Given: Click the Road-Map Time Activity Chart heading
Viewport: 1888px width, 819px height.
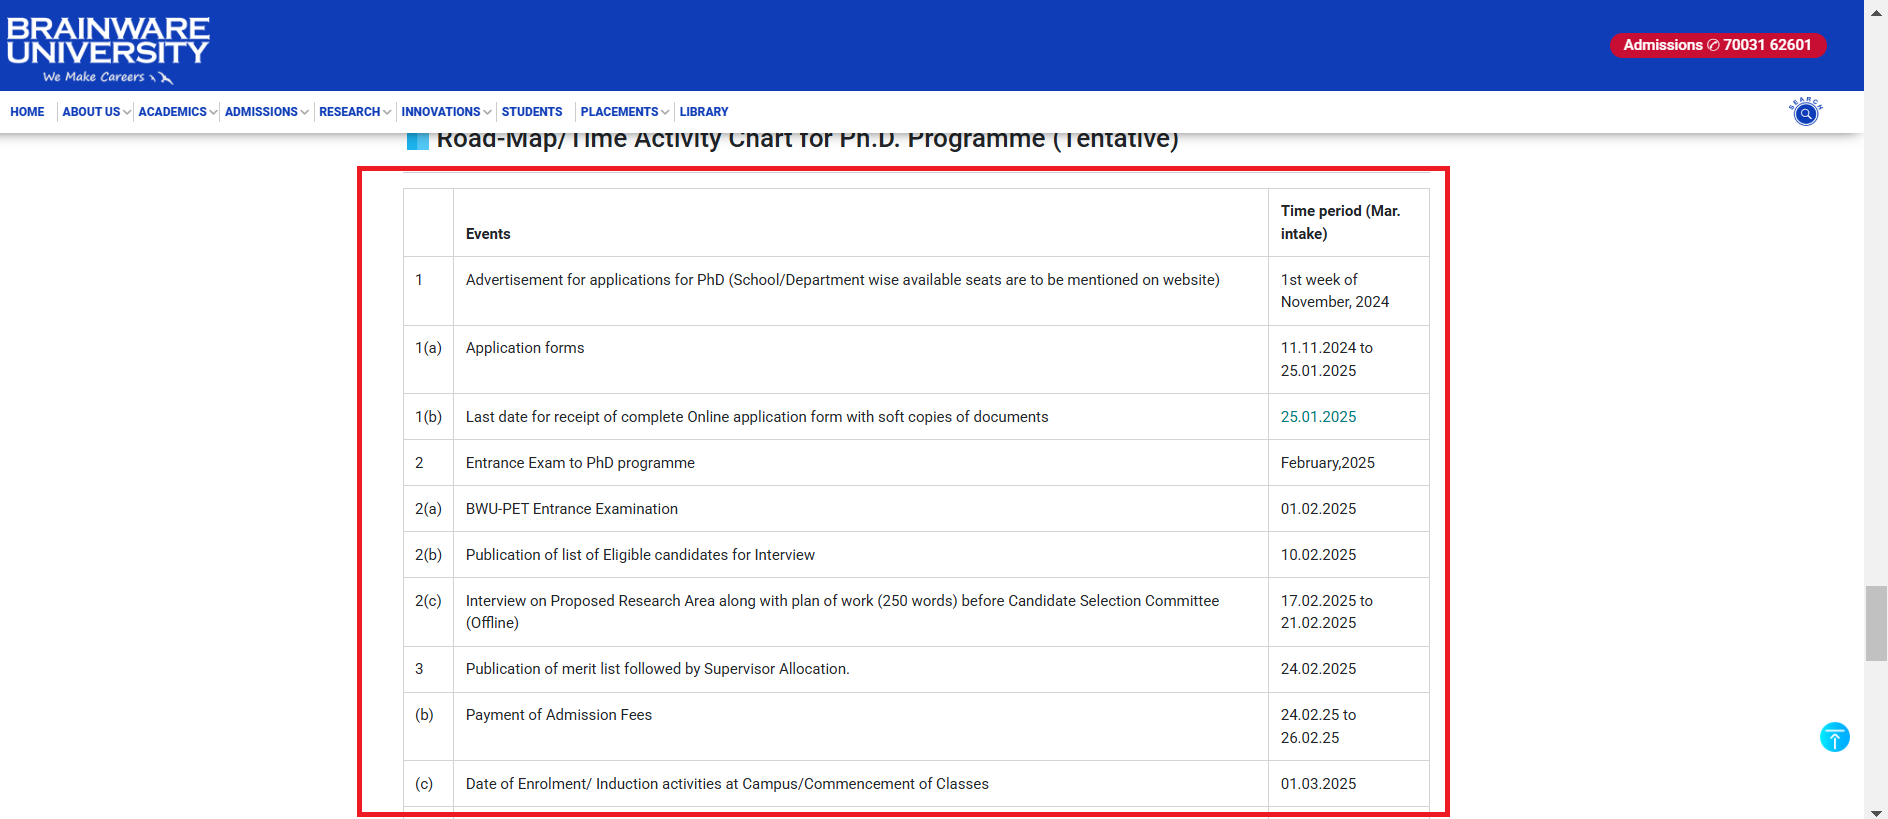Looking at the screenshot, I should [x=807, y=140].
